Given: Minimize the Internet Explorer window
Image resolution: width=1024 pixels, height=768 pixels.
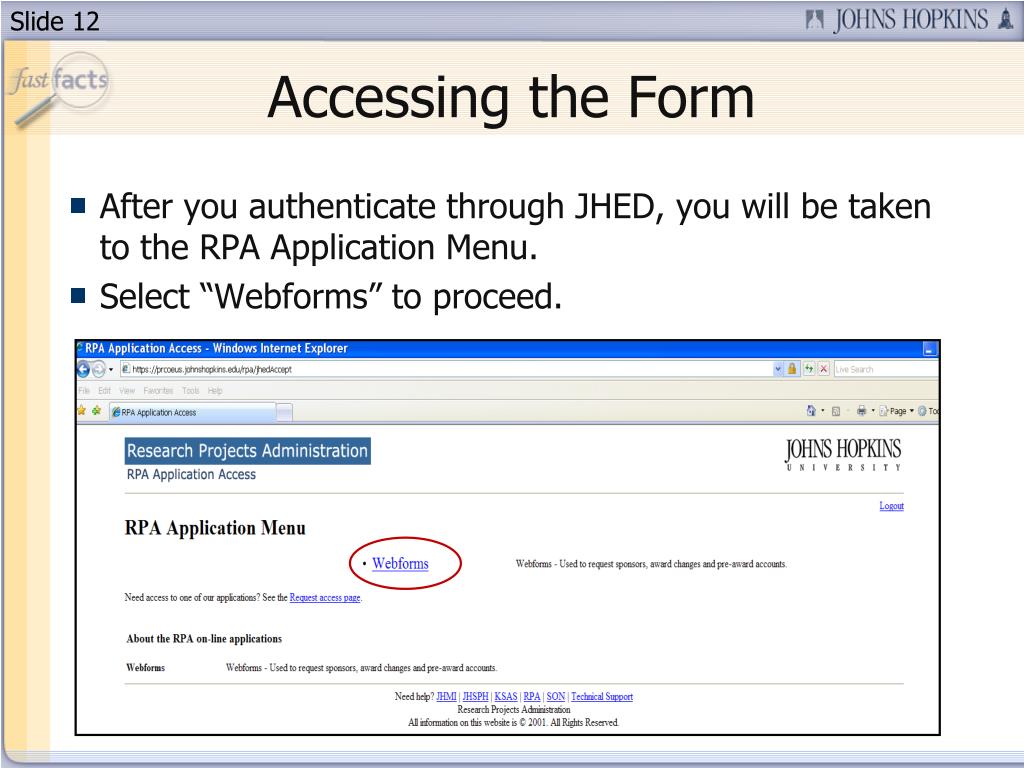Looking at the screenshot, I should tap(929, 349).
